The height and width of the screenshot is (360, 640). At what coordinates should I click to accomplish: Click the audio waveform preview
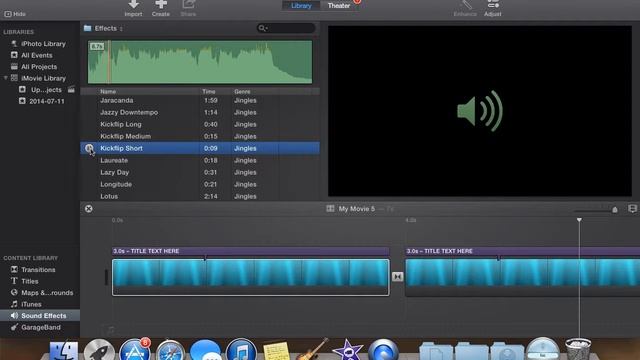(200, 62)
